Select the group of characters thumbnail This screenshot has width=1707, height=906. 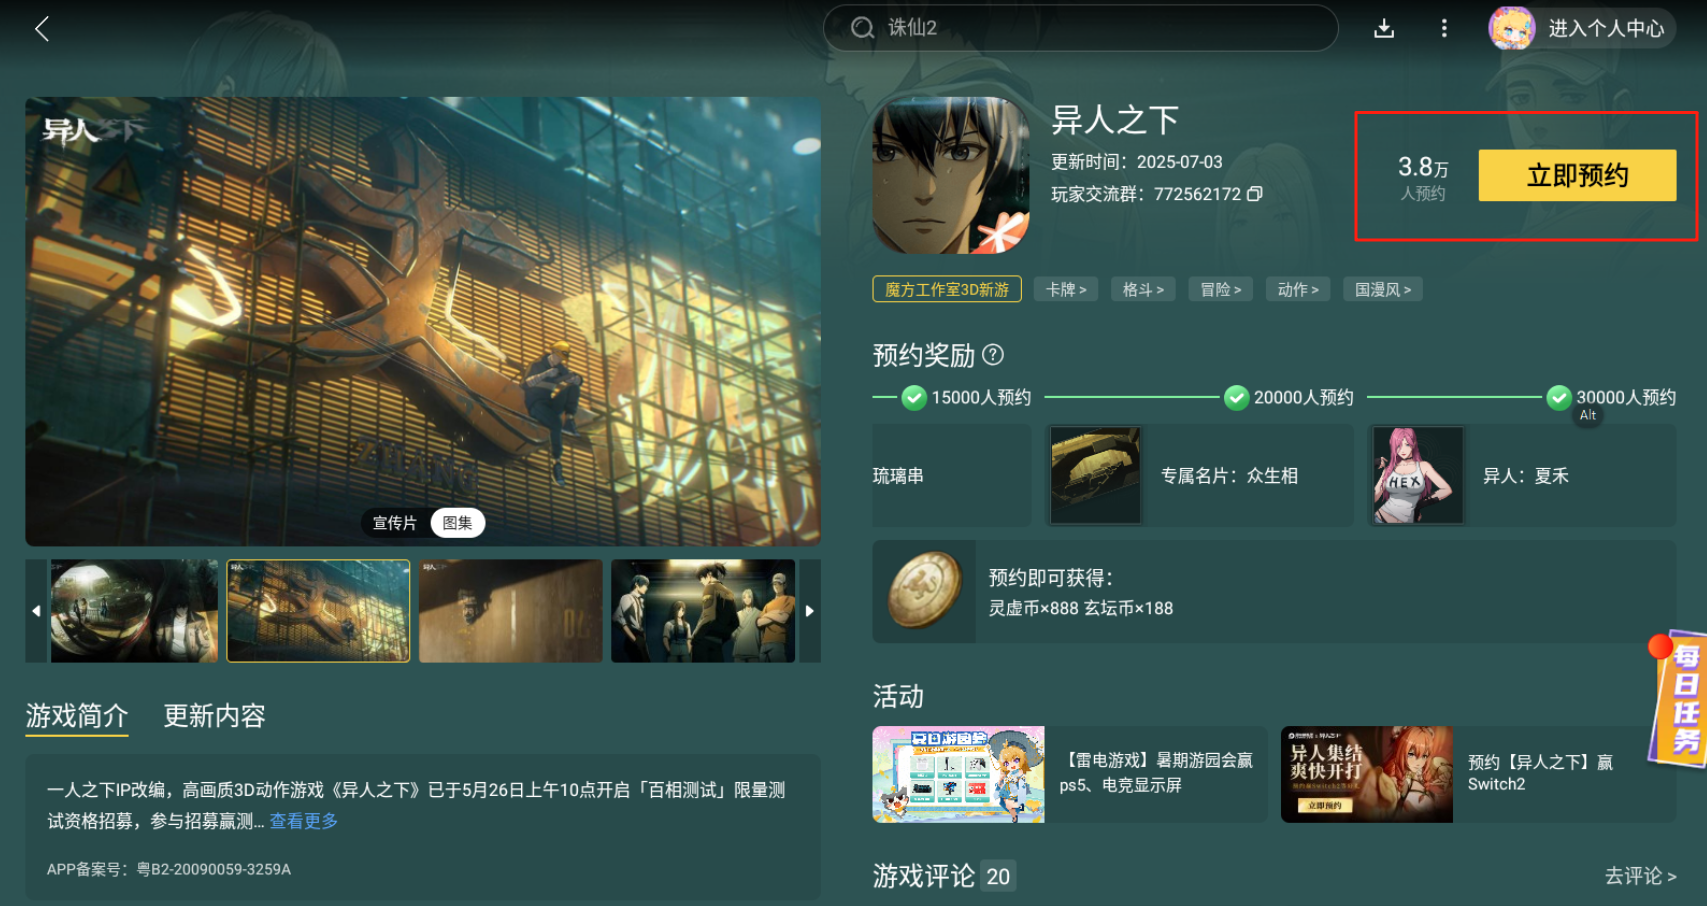pos(703,611)
